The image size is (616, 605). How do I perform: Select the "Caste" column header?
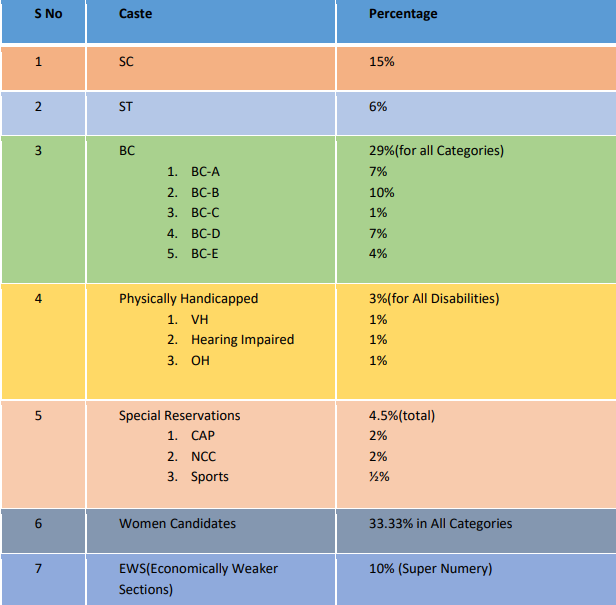pos(136,14)
